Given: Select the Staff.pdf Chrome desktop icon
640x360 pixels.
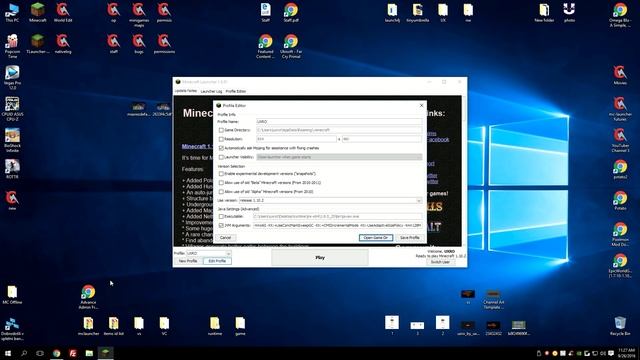Looking at the screenshot, I should [291, 13].
